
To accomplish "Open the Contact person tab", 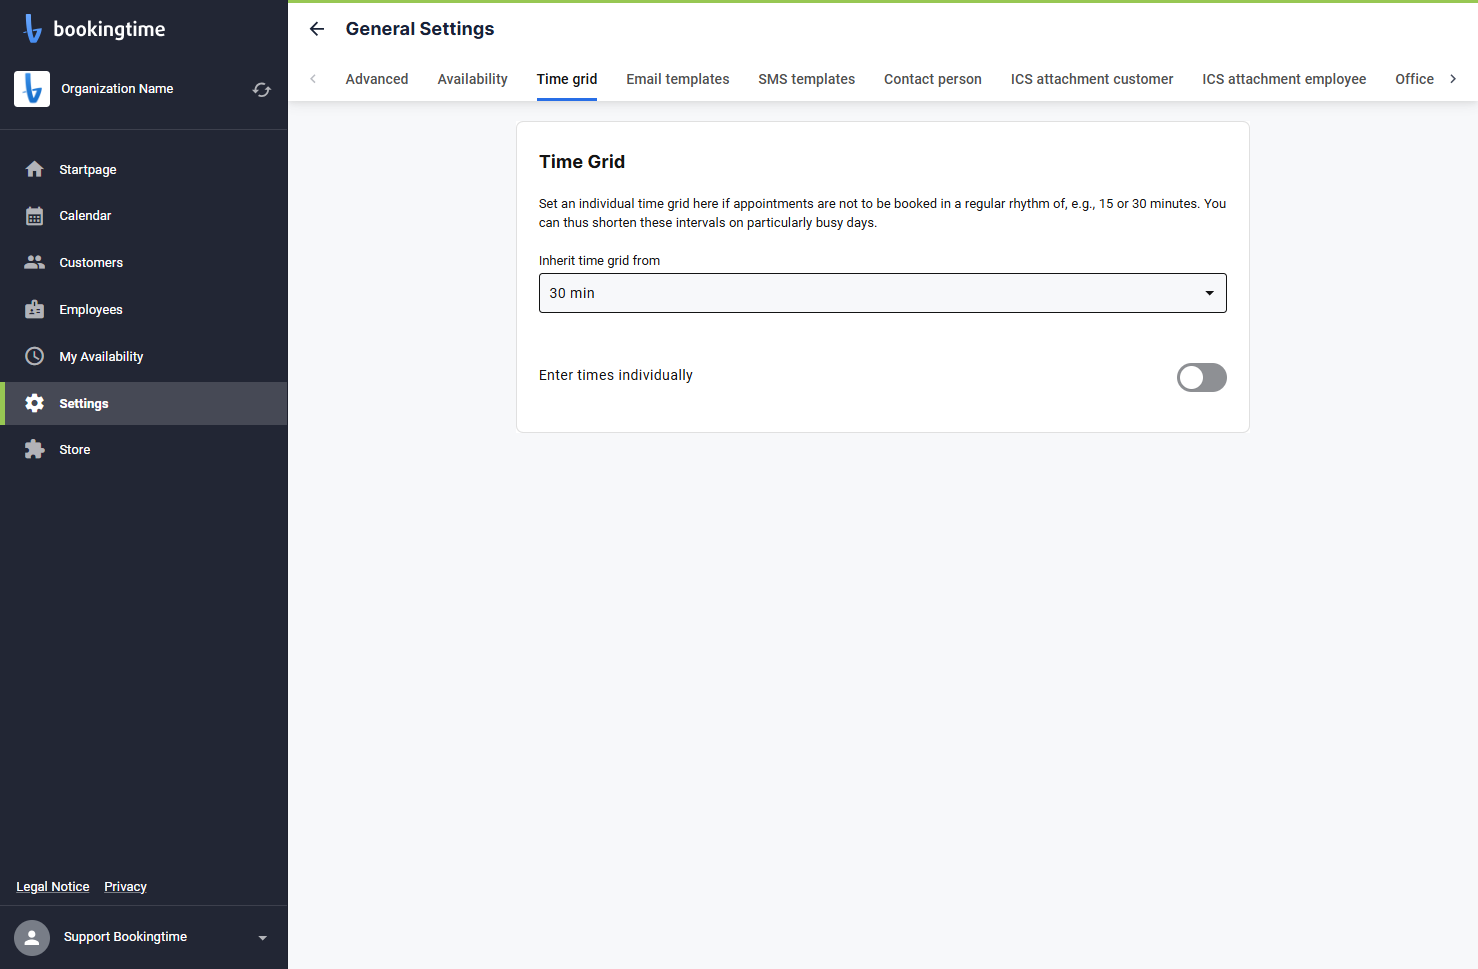I will coord(933,79).
